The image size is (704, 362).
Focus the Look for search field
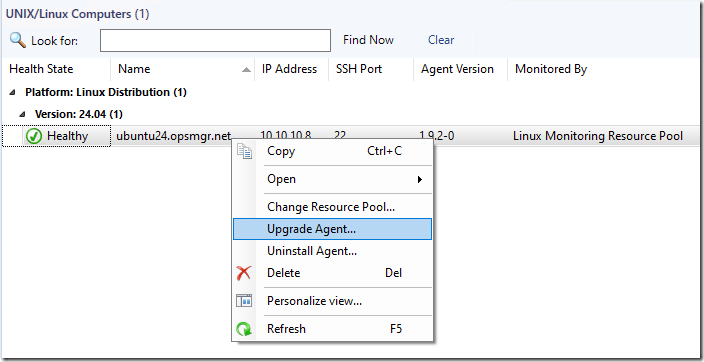click(x=216, y=40)
